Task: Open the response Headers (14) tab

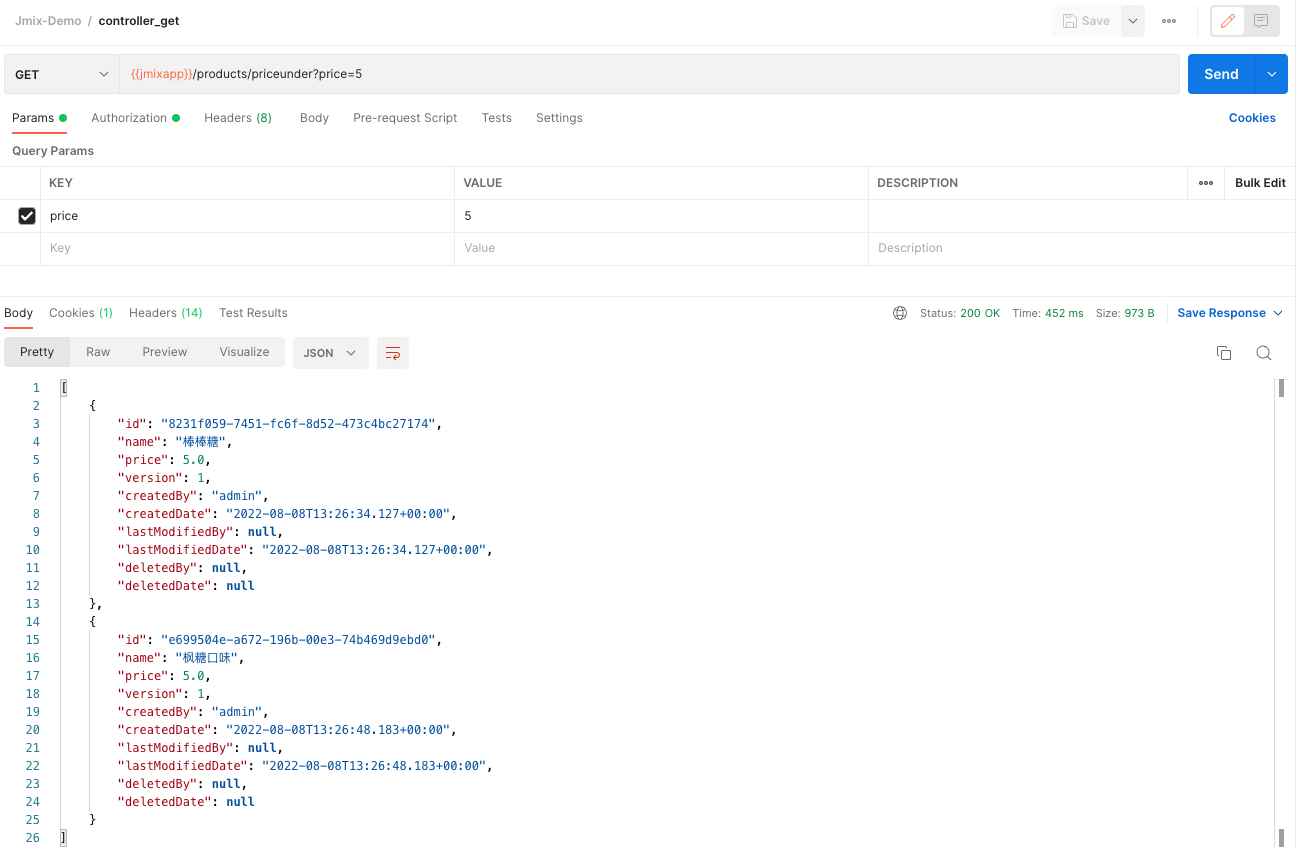Action: (166, 313)
